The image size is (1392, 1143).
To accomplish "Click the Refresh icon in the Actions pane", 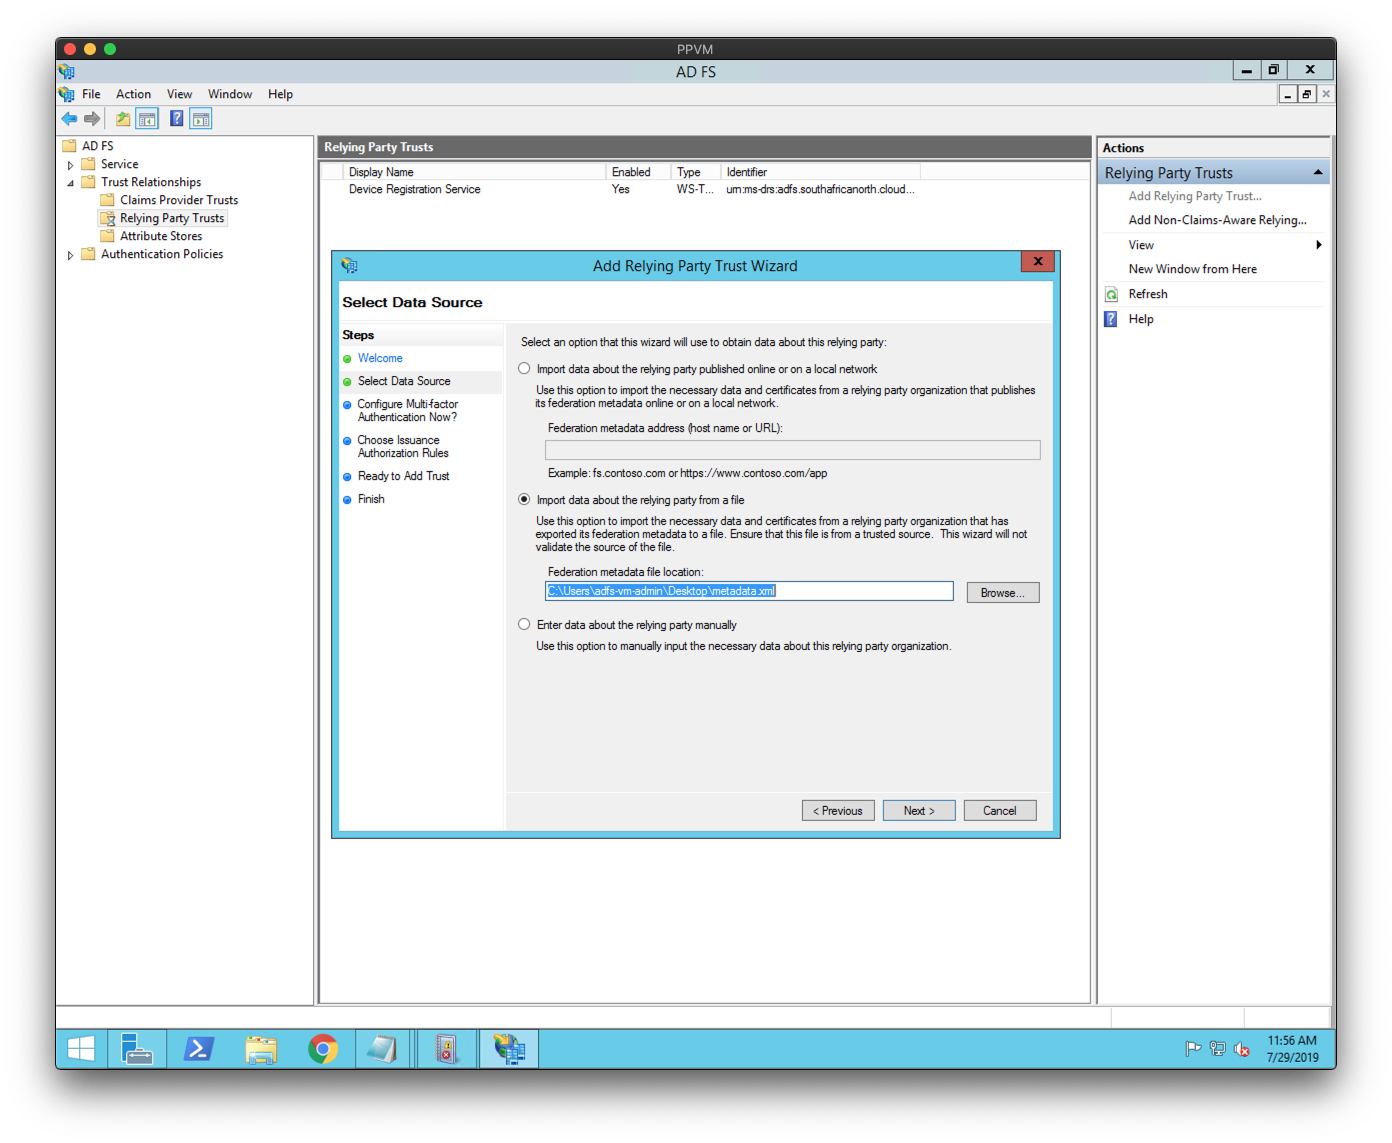I will point(1111,294).
